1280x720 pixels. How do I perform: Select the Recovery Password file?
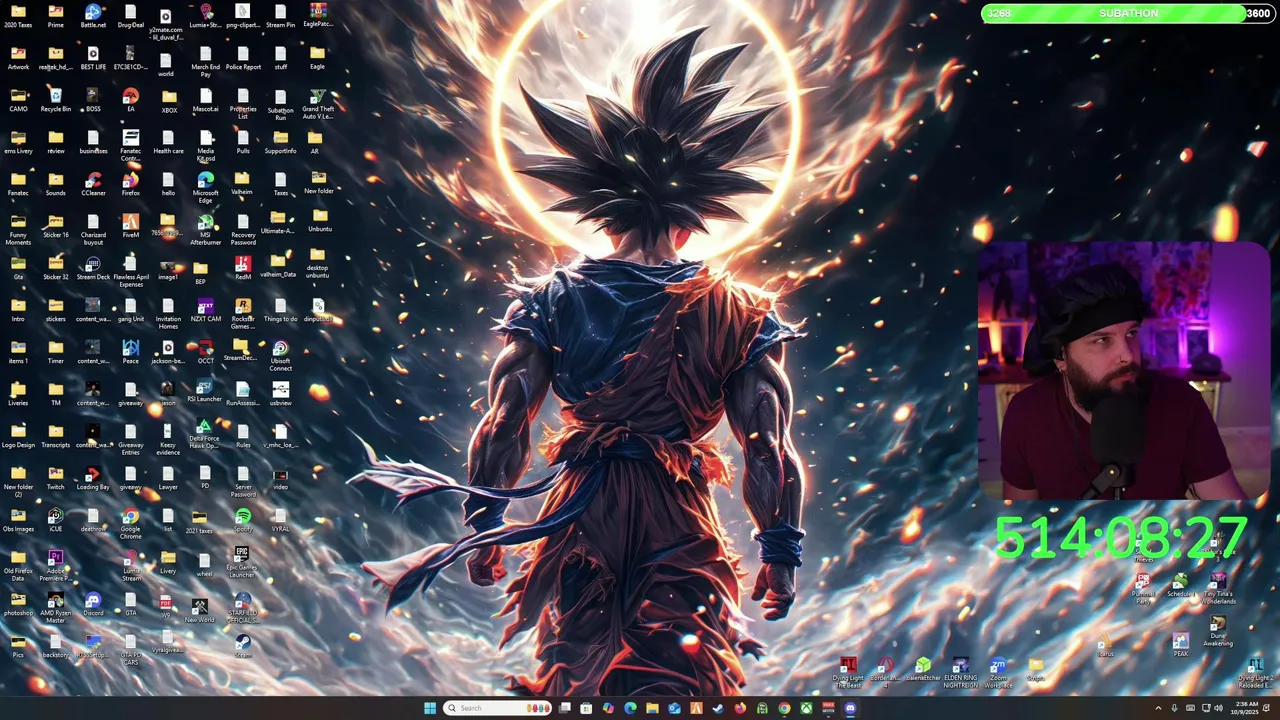click(x=243, y=229)
